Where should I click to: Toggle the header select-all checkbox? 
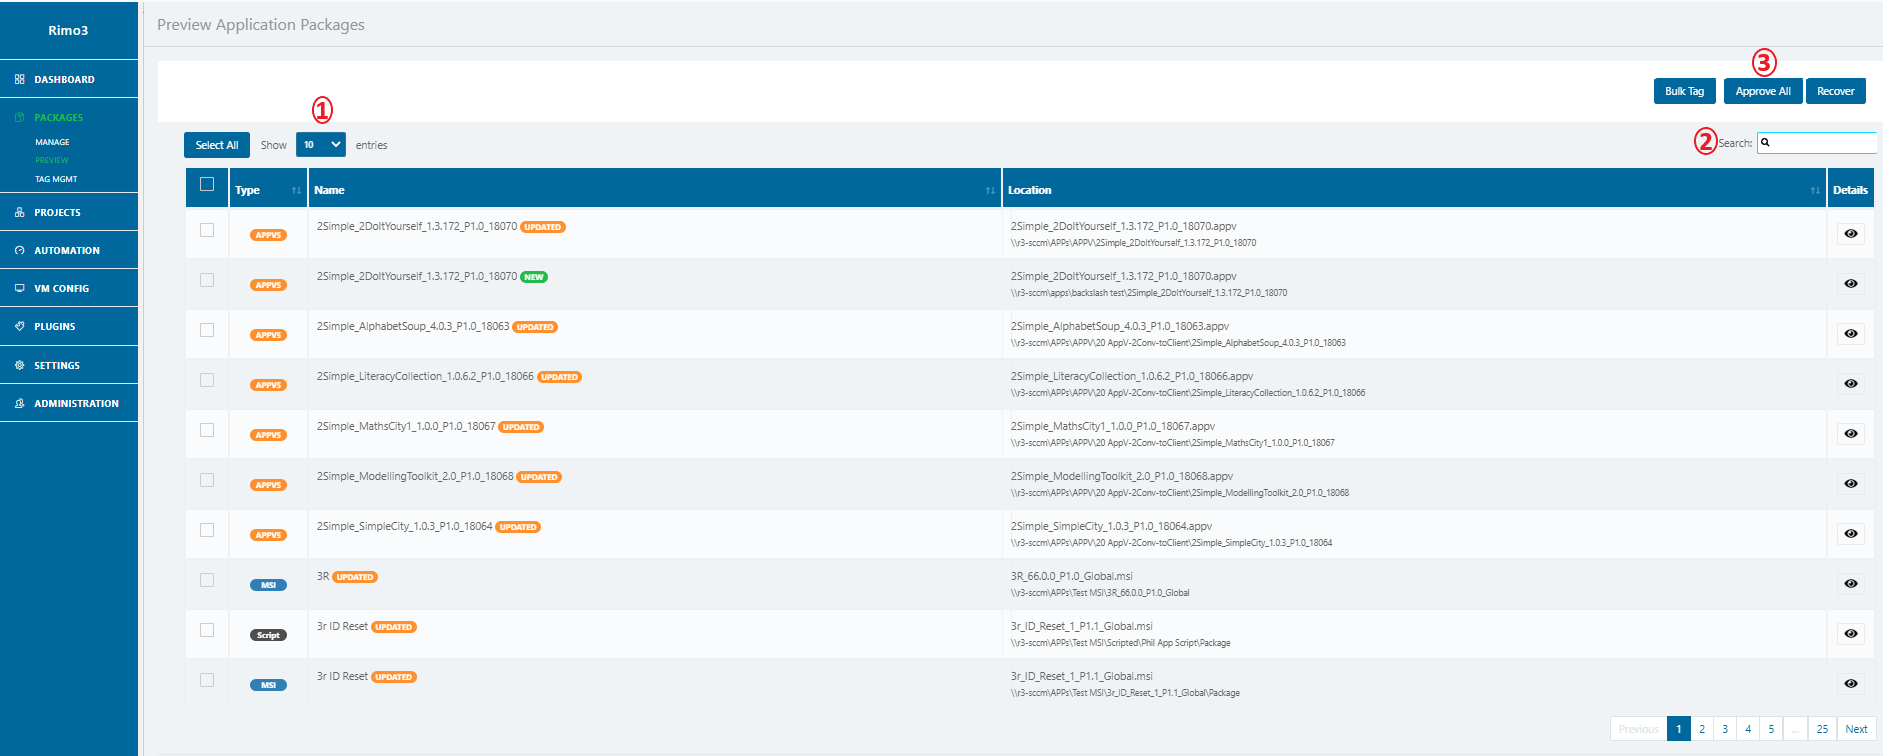[207, 184]
